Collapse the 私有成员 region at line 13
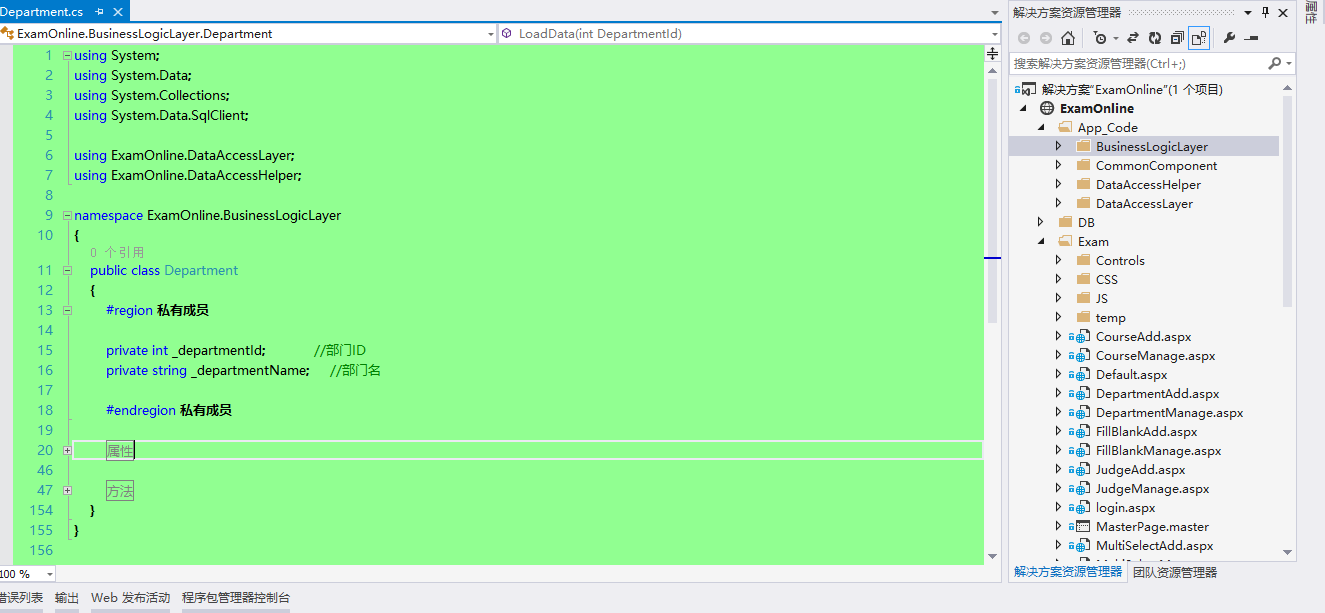The height and width of the screenshot is (613, 1325). pyautogui.click(x=67, y=310)
